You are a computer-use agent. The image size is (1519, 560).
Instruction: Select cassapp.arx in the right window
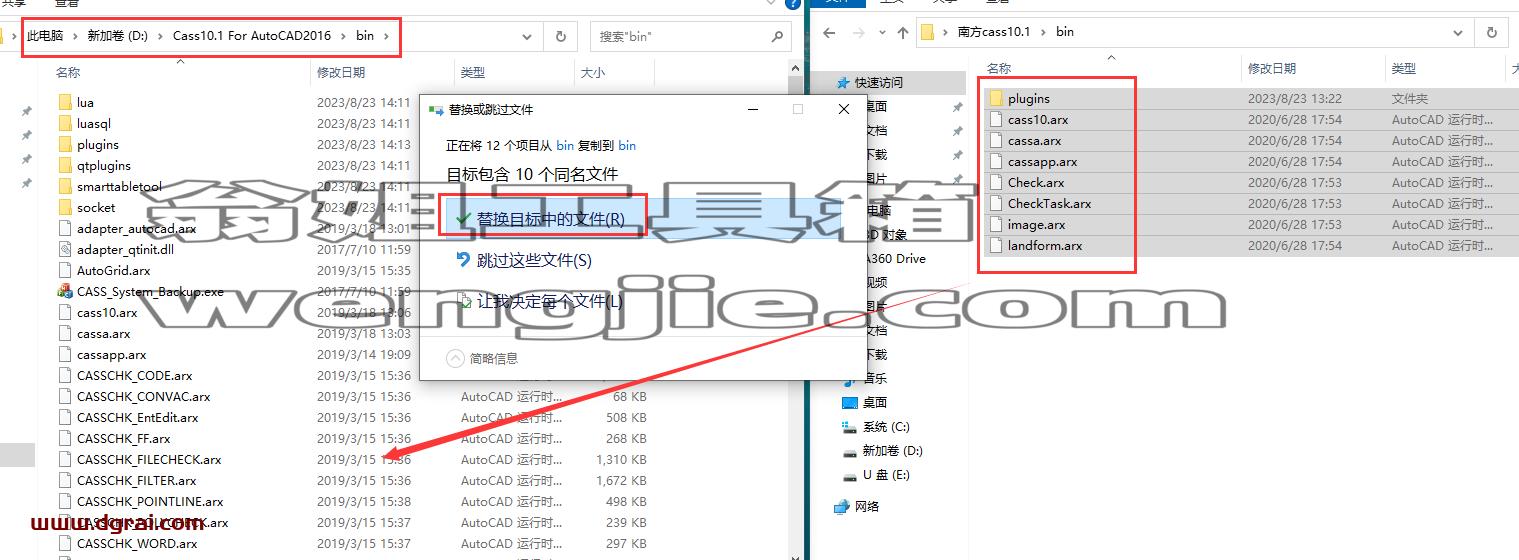(1042, 162)
